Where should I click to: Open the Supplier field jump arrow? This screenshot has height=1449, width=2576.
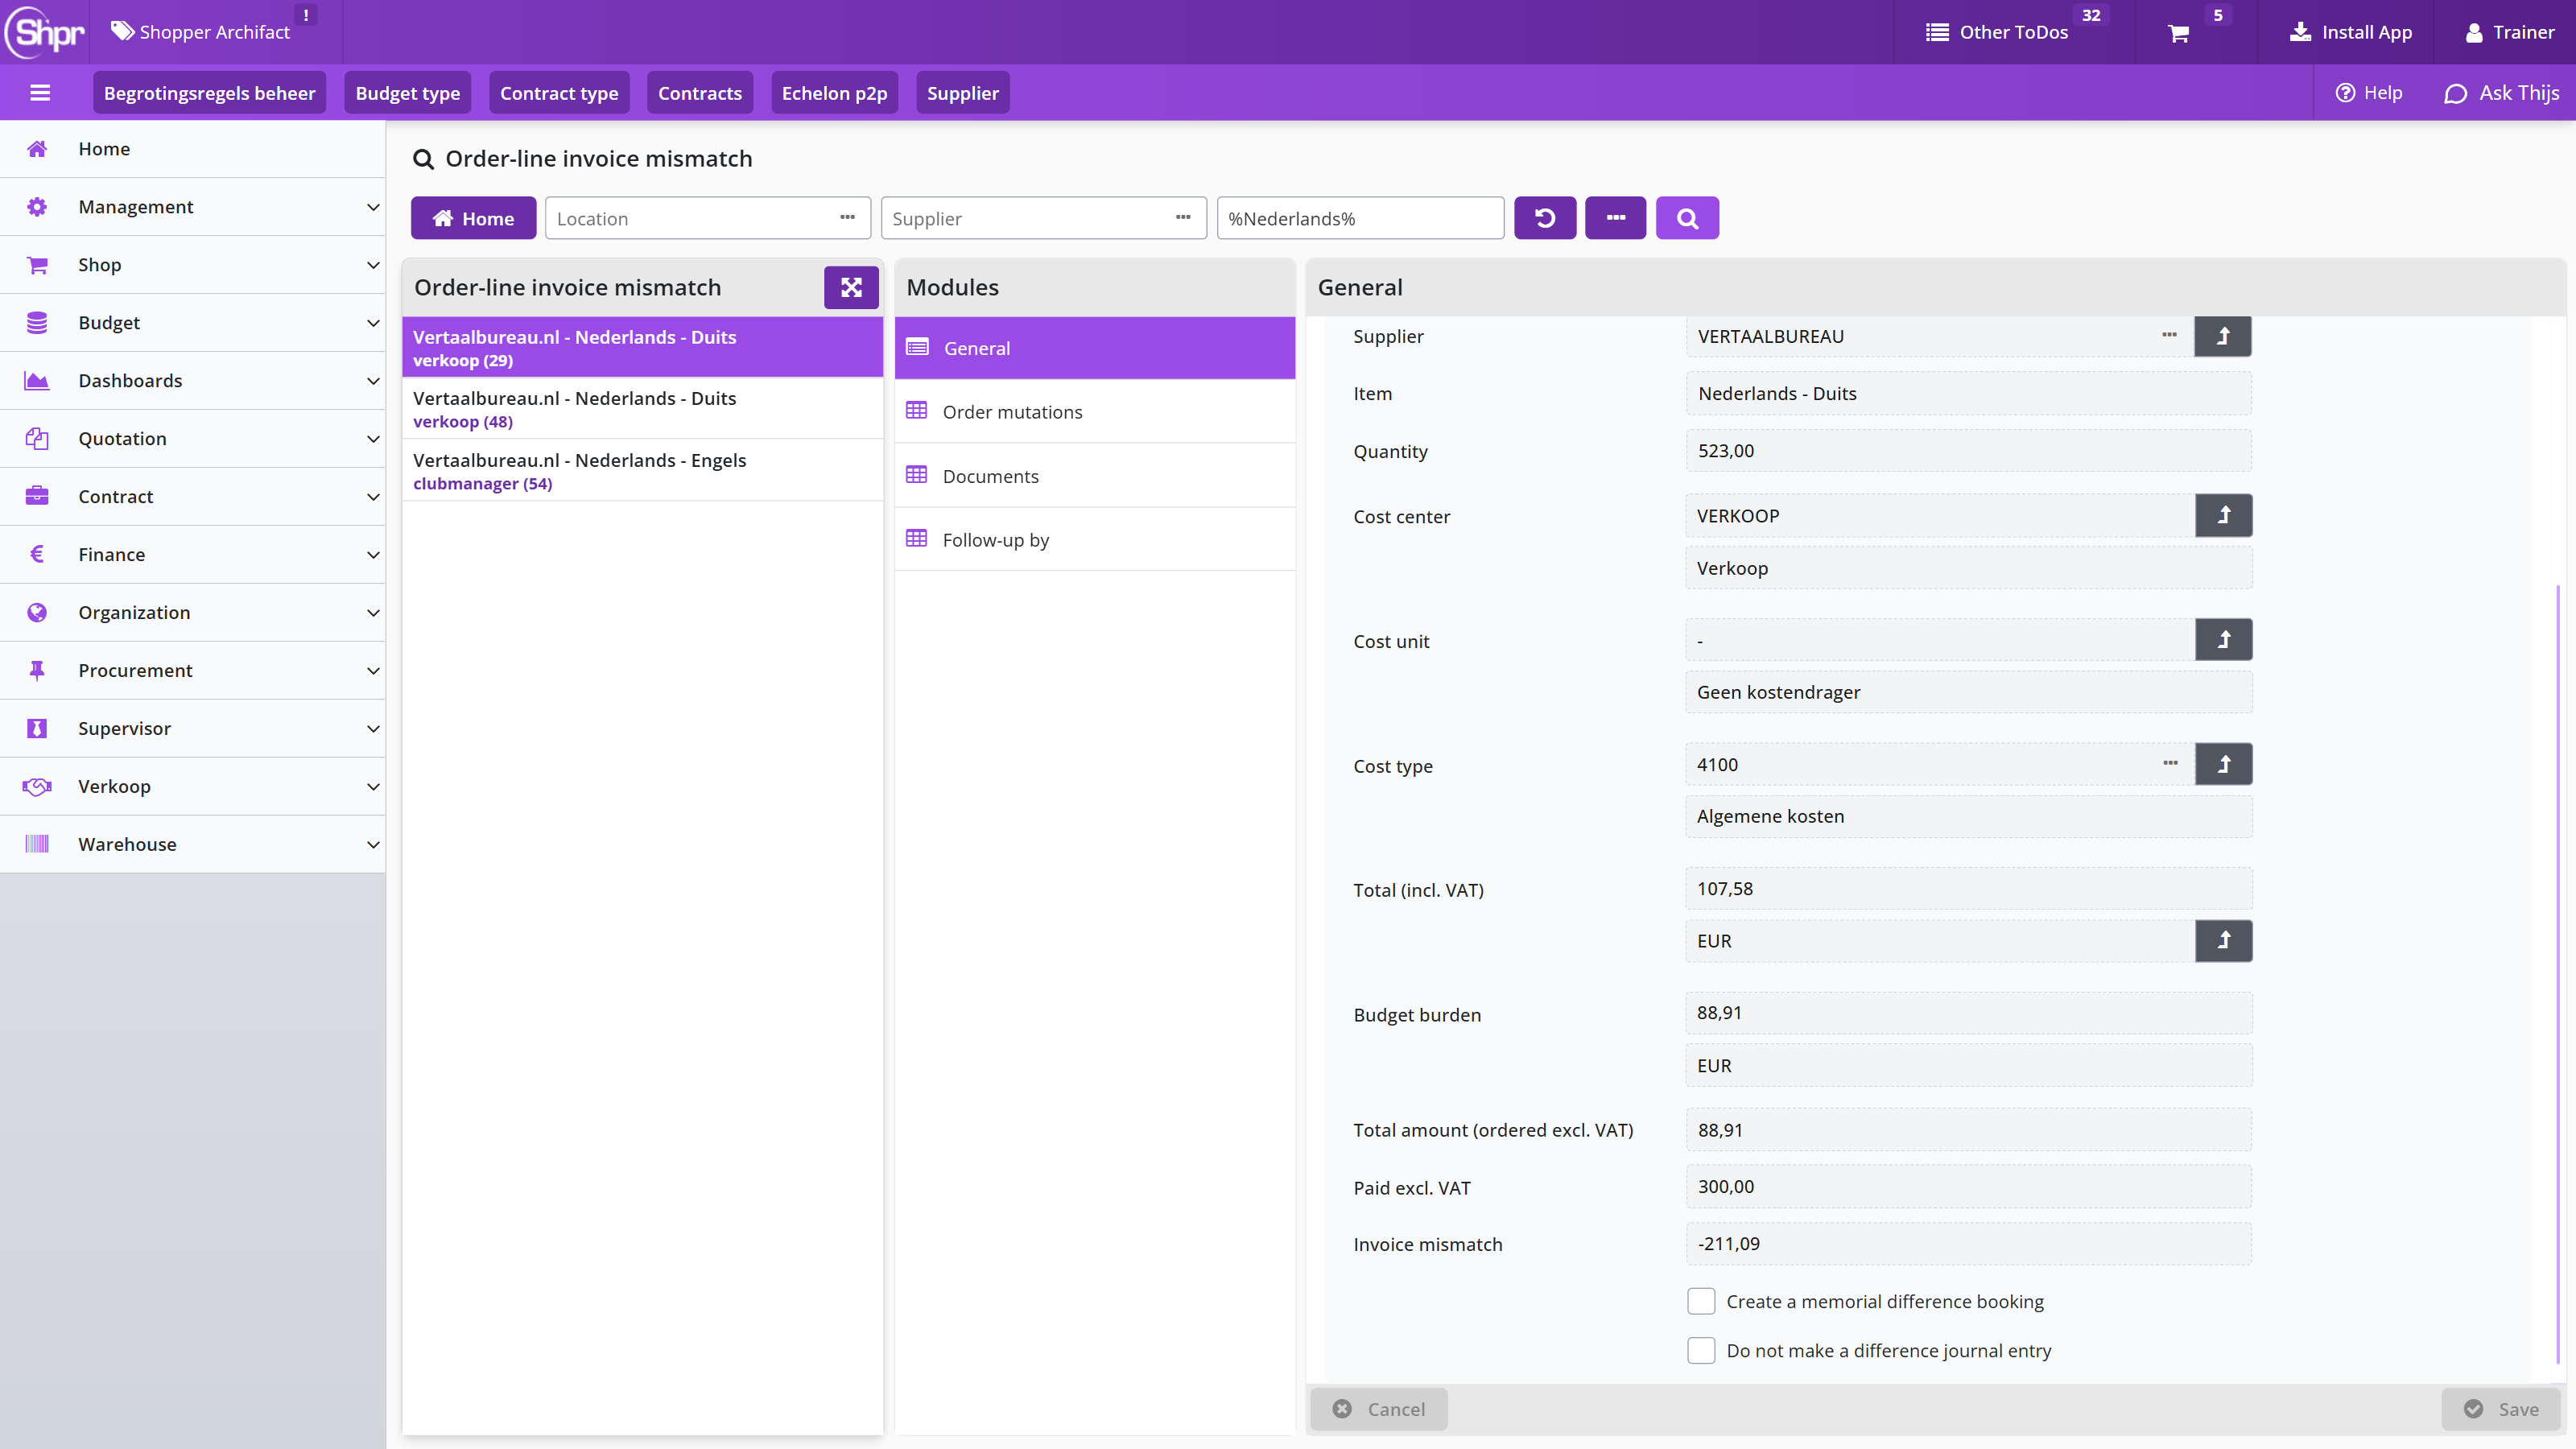[x=2223, y=336]
